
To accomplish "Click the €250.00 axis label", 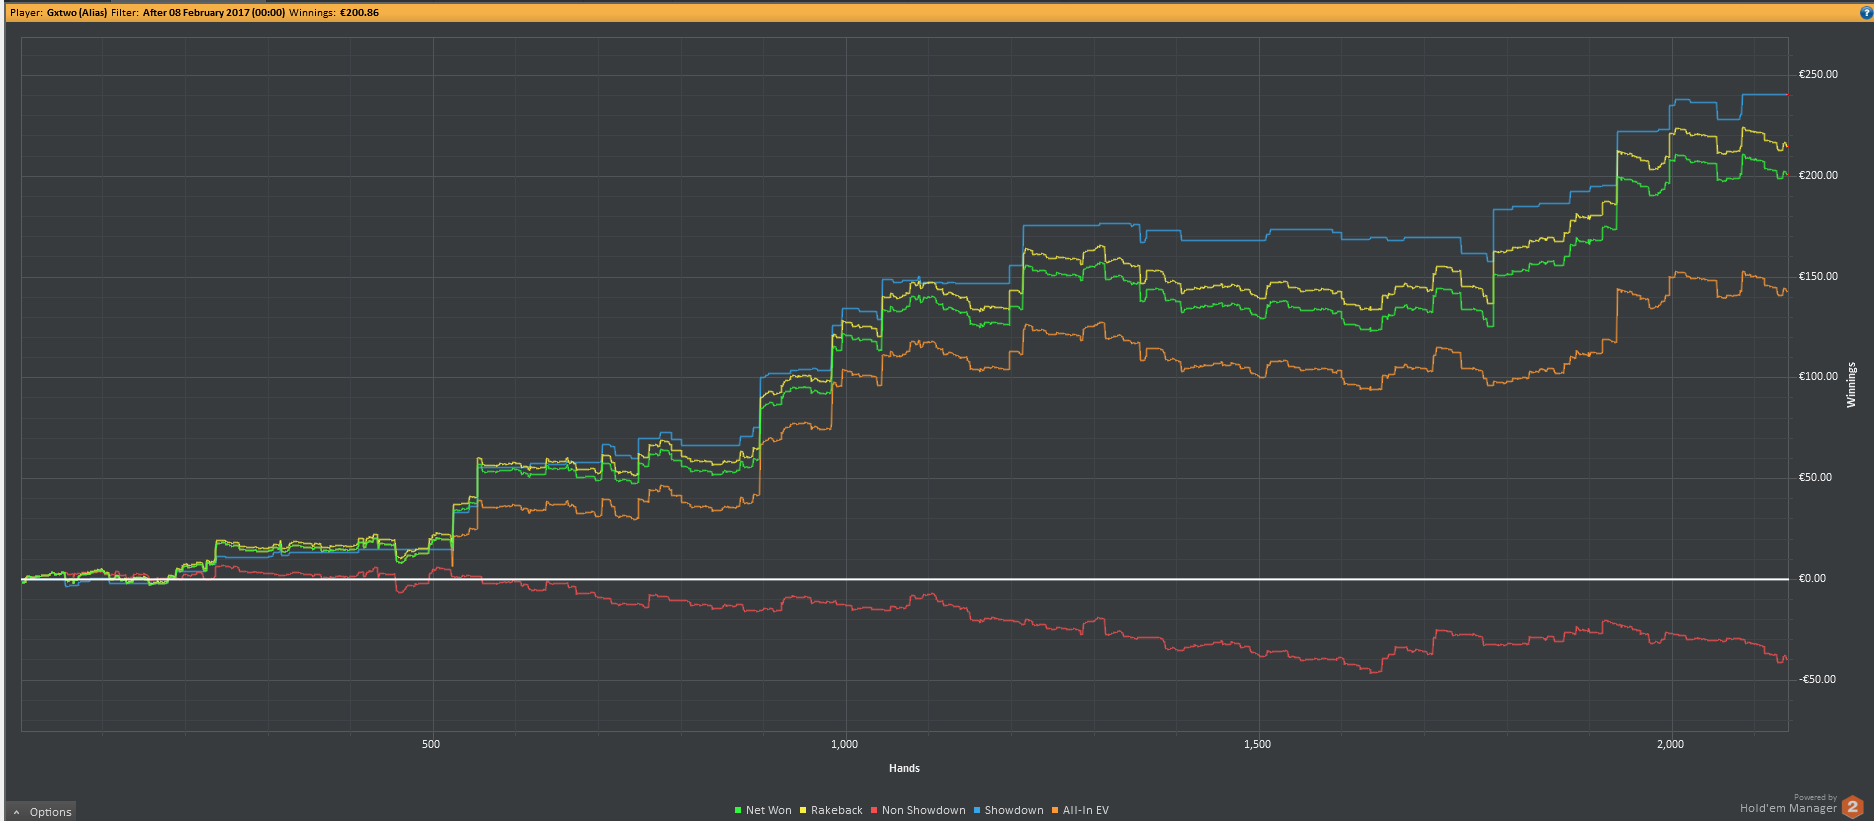I will (x=1818, y=74).
